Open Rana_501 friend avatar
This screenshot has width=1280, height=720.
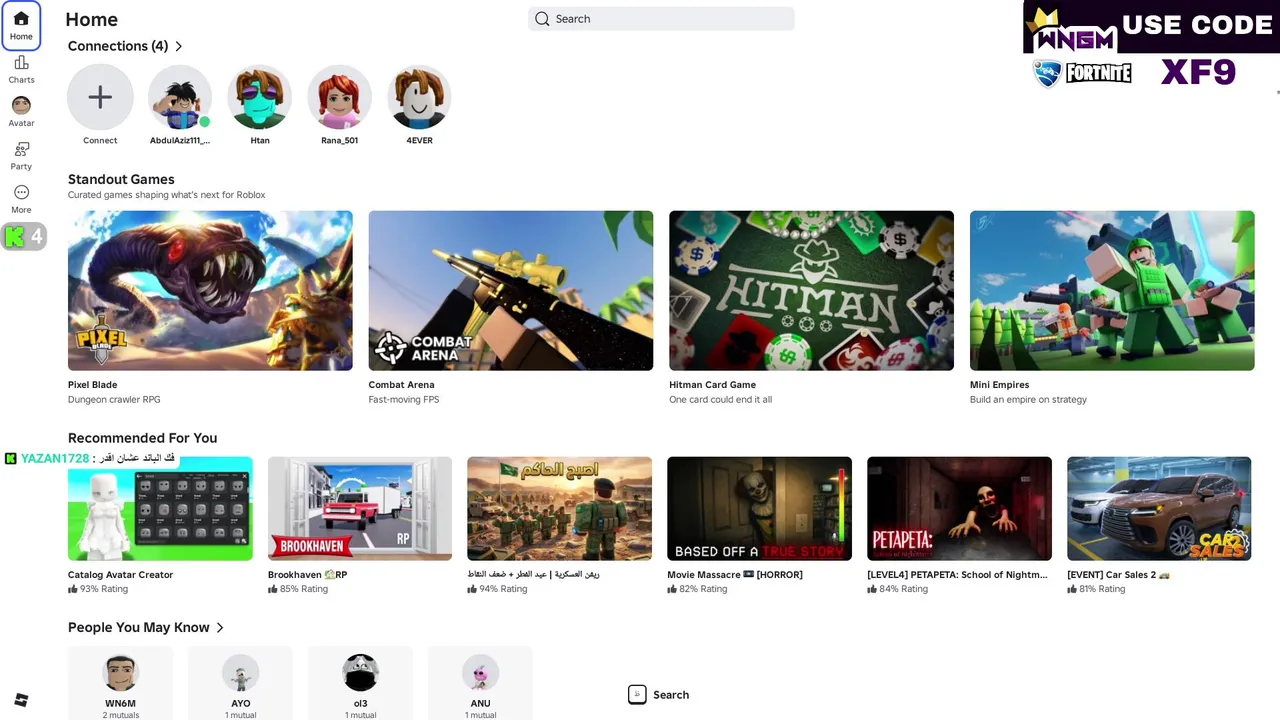(340, 97)
